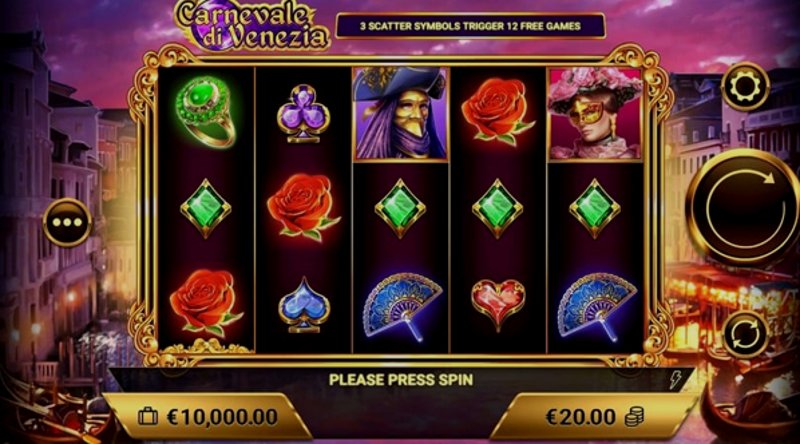Click the red rose in second reel

coord(303,207)
